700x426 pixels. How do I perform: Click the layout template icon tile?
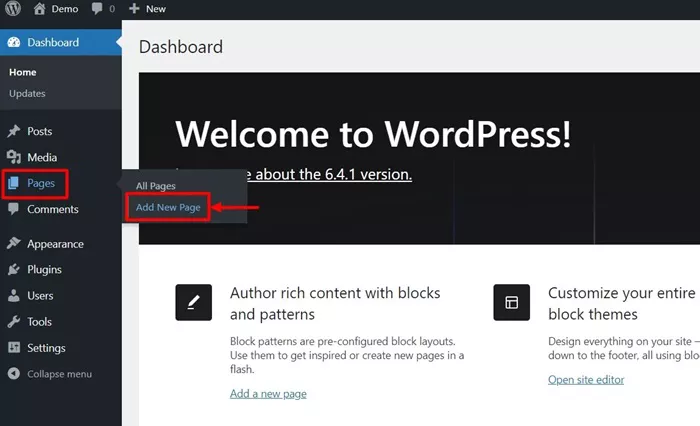click(512, 302)
